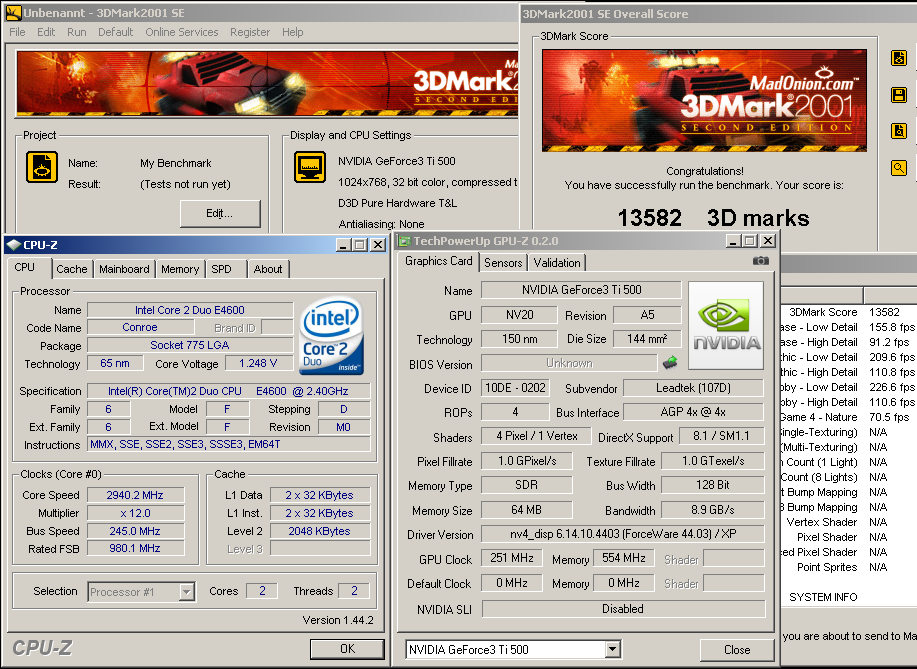Click OK in the CPU-Z window
The height and width of the screenshot is (669, 917).
(347, 649)
